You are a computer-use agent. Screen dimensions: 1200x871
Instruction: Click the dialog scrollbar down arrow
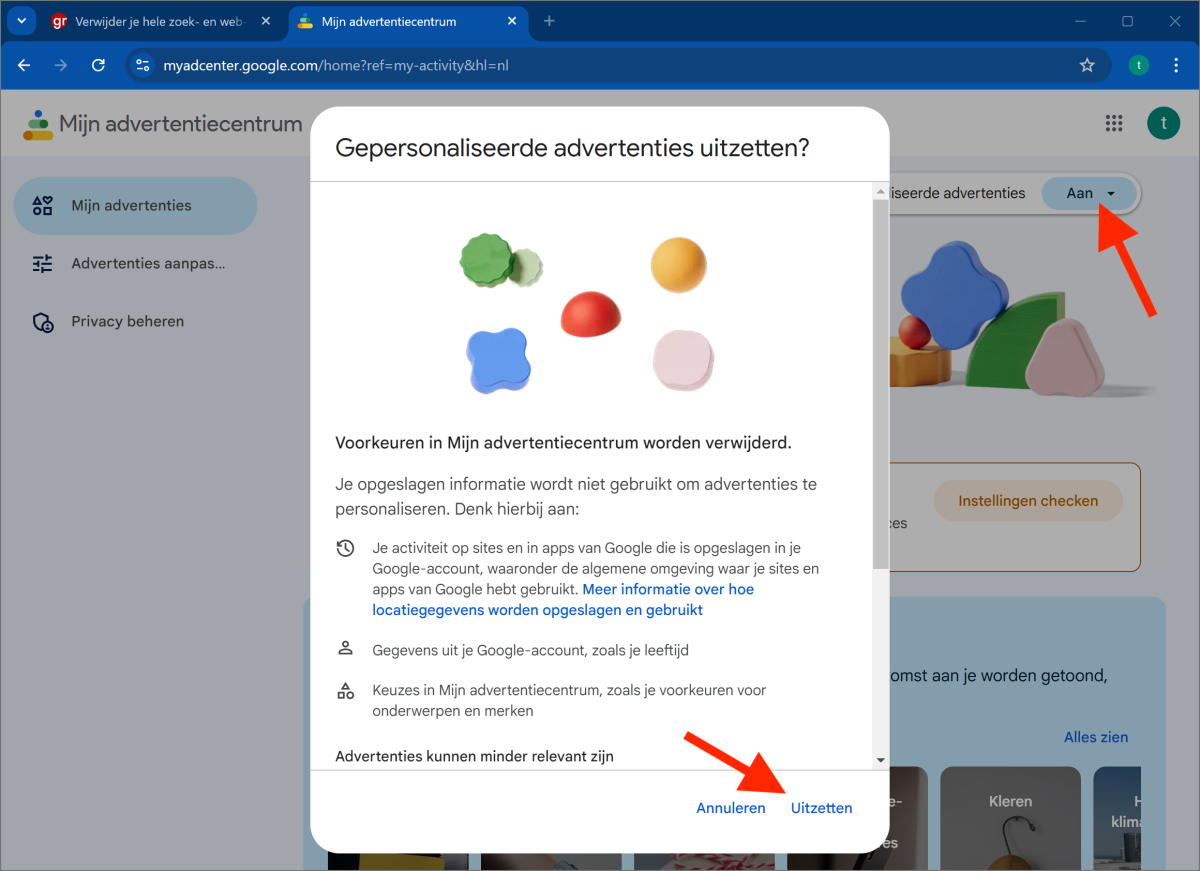pos(880,760)
